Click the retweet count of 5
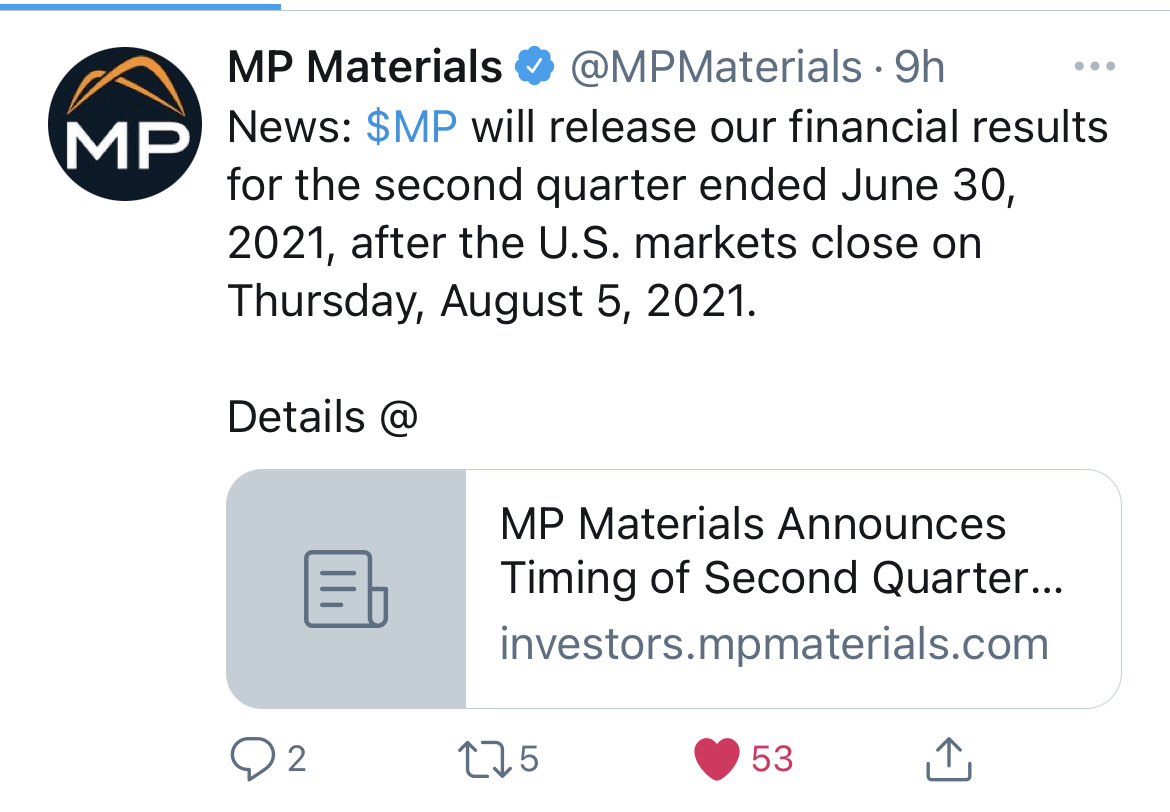The height and width of the screenshot is (812, 1170). [x=529, y=759]
